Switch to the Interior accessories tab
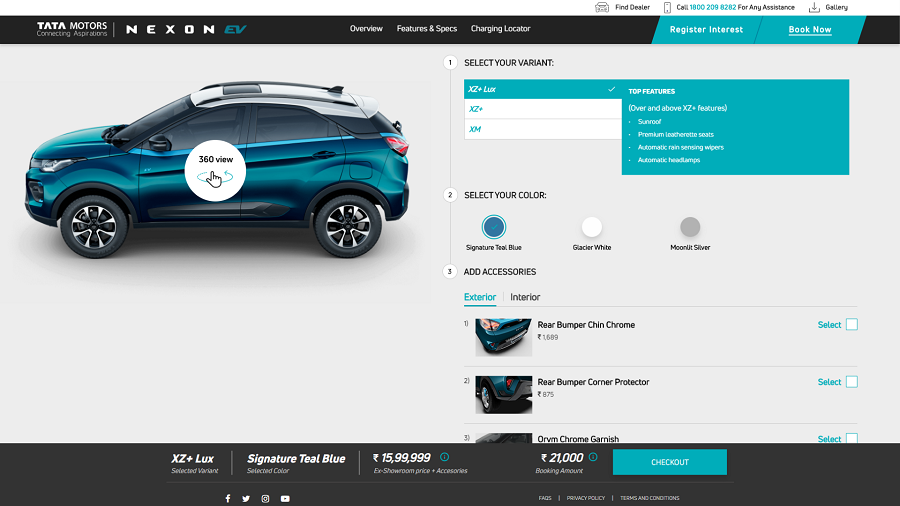This screenshot has width=900, height=506. click(525, 297)
